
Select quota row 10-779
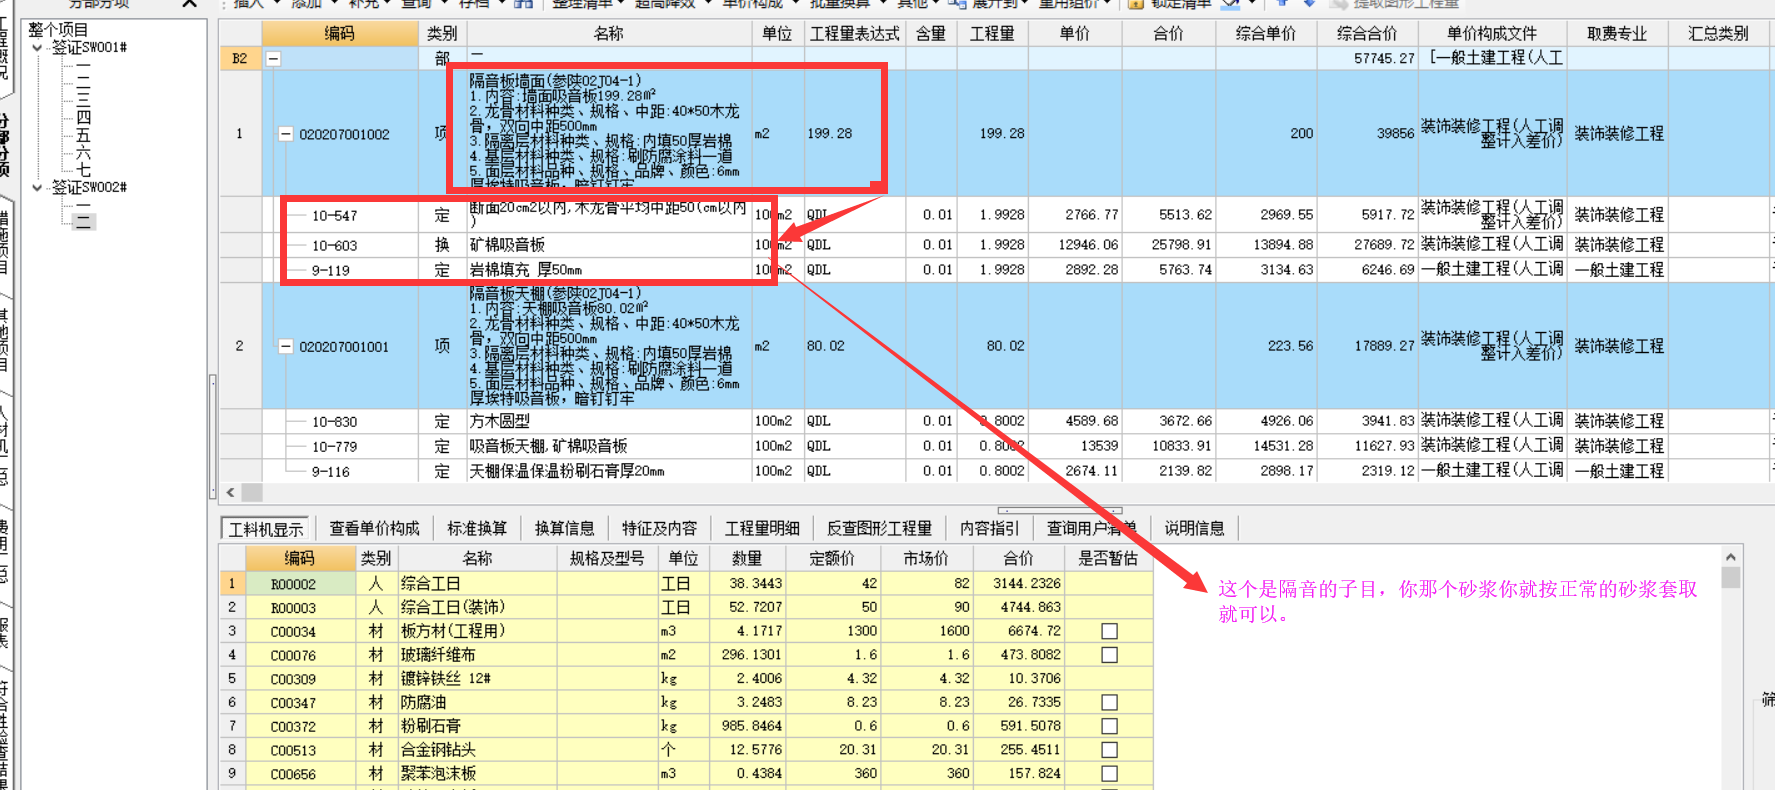(334, 447)
